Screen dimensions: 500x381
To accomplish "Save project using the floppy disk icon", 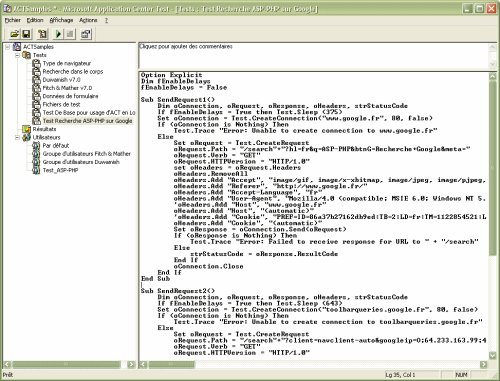I will pos(26,34).
